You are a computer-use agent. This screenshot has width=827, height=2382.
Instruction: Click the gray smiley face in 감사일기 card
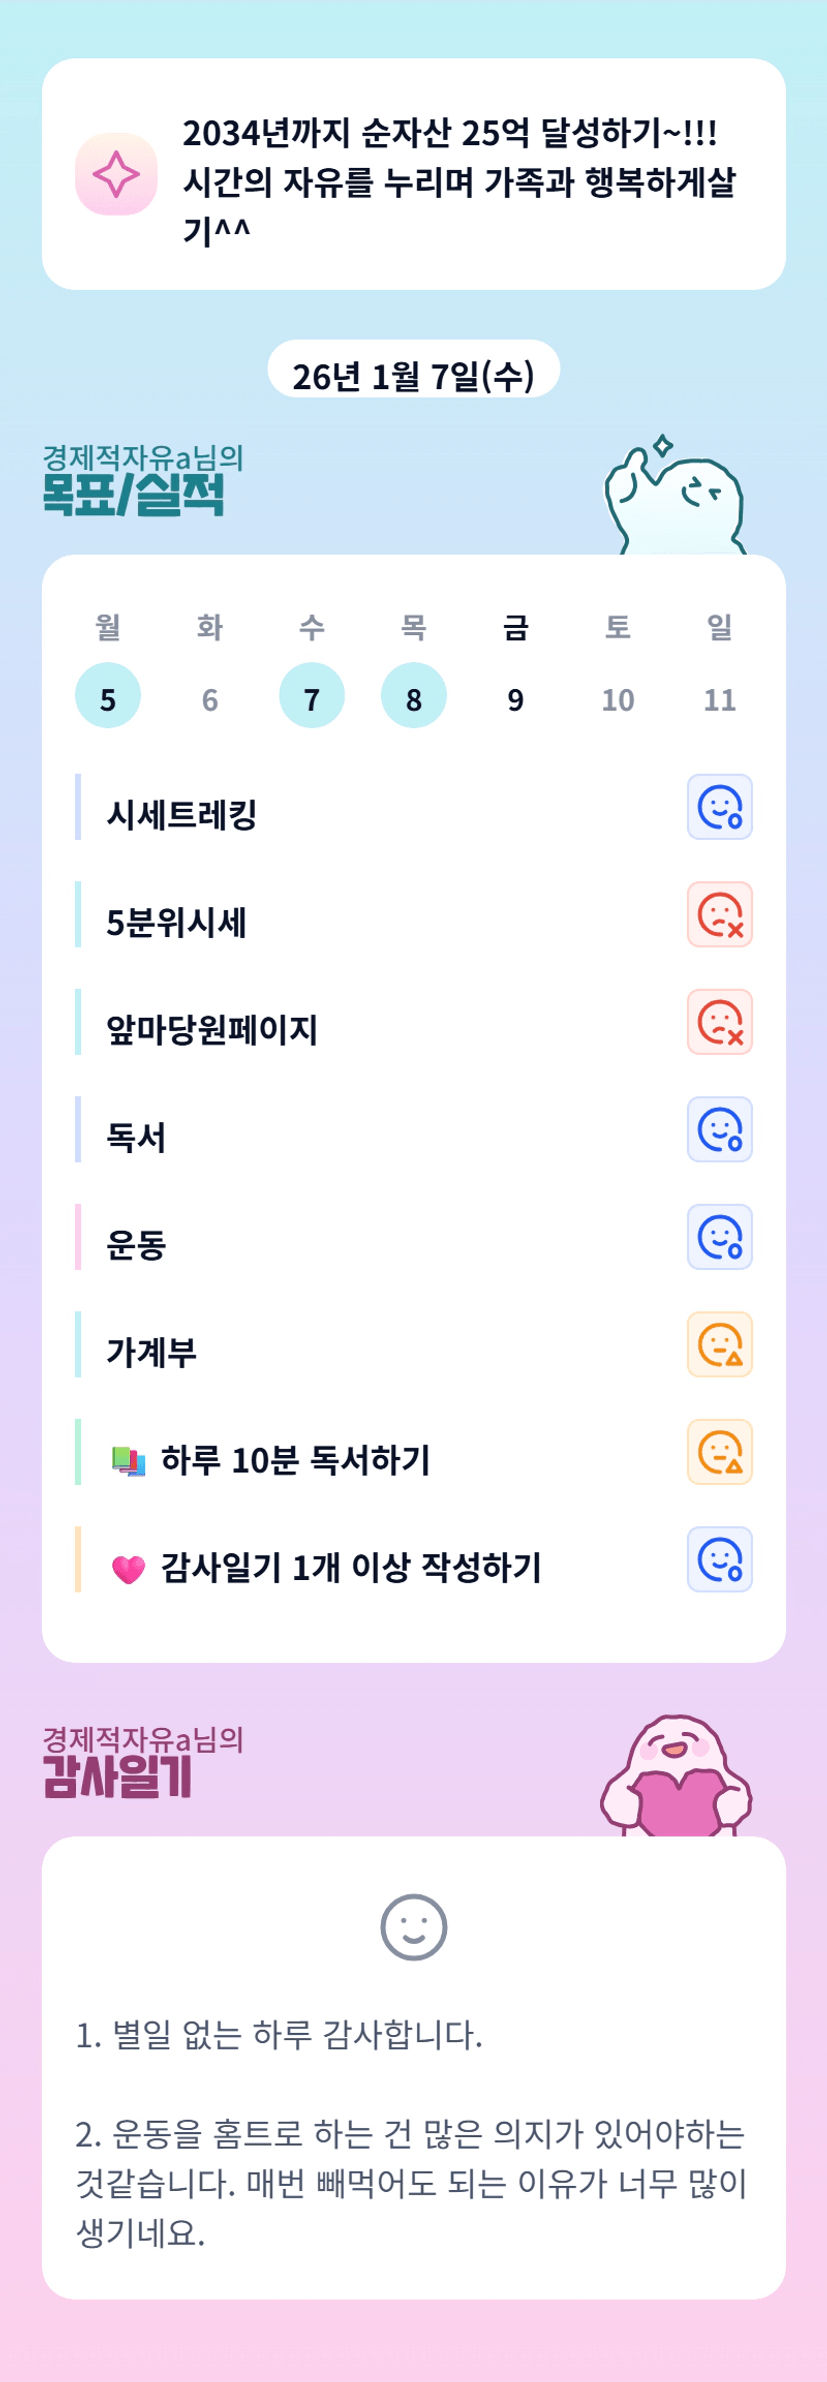click(x=413, y=1927)
